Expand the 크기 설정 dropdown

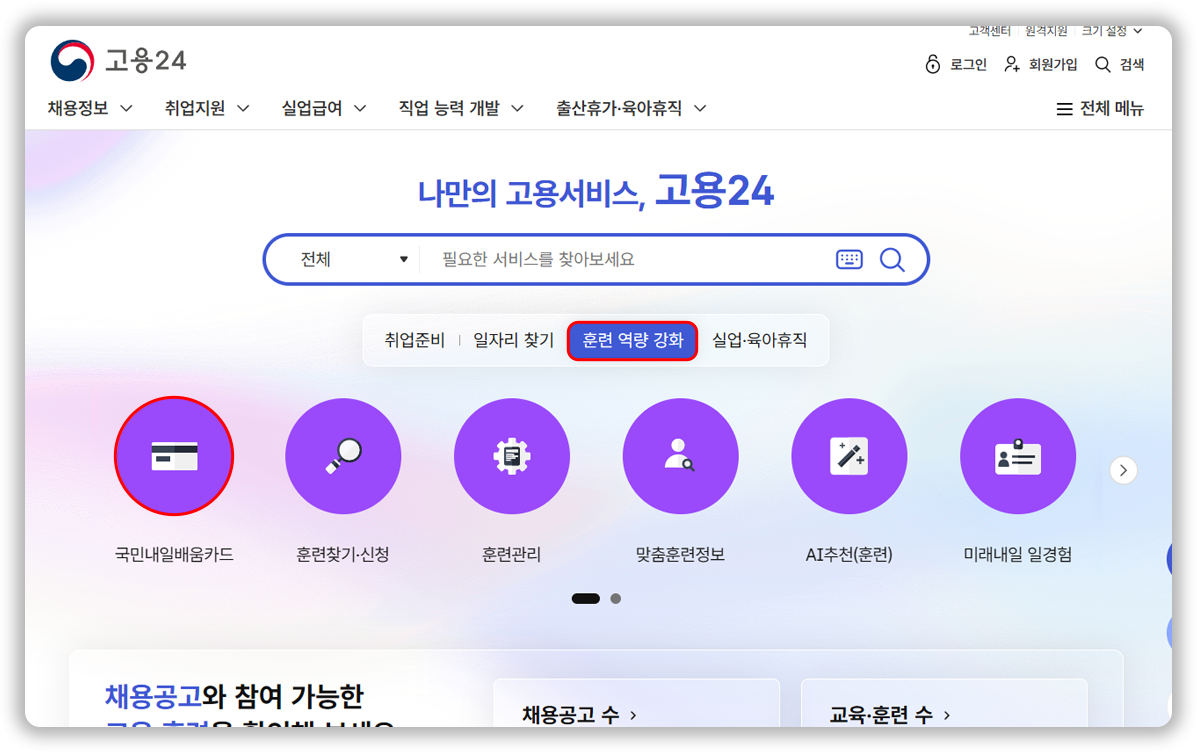tap(1111, 31)
